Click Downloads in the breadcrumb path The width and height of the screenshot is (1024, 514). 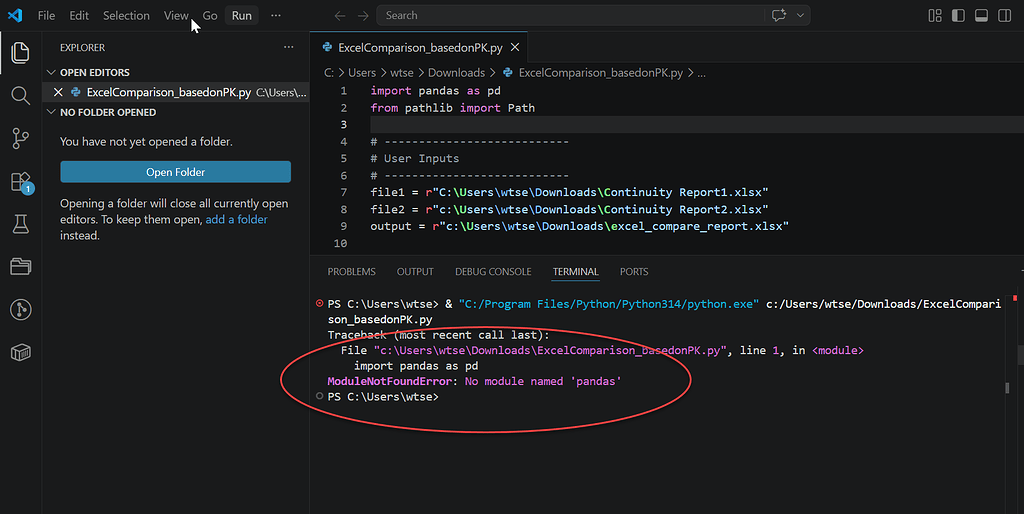coord(456,72)
